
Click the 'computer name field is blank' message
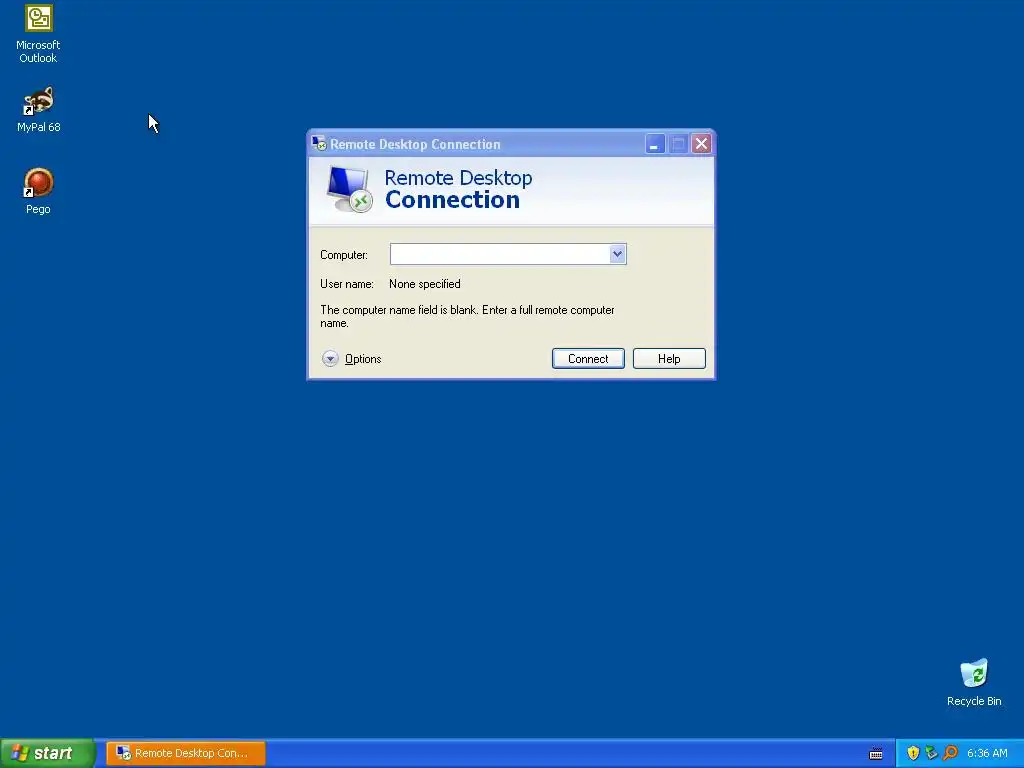(467, 317)
